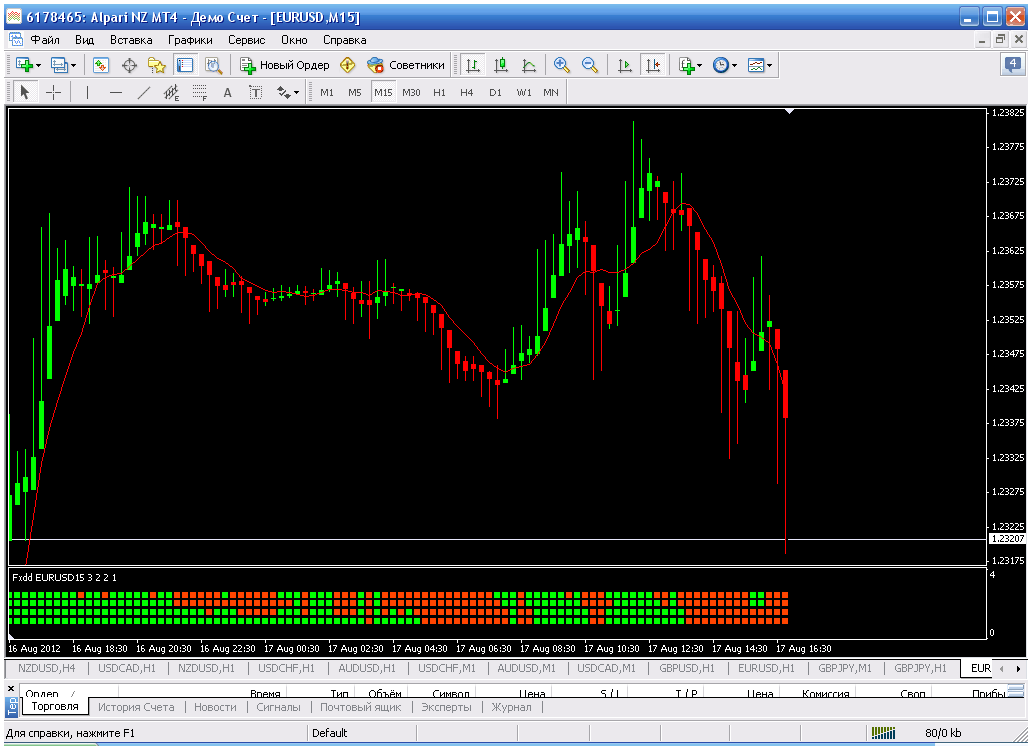Open the Графики menu
The height and width of the screenshot is (746, 1032).
pyautogui.click(x=190, y=40)
